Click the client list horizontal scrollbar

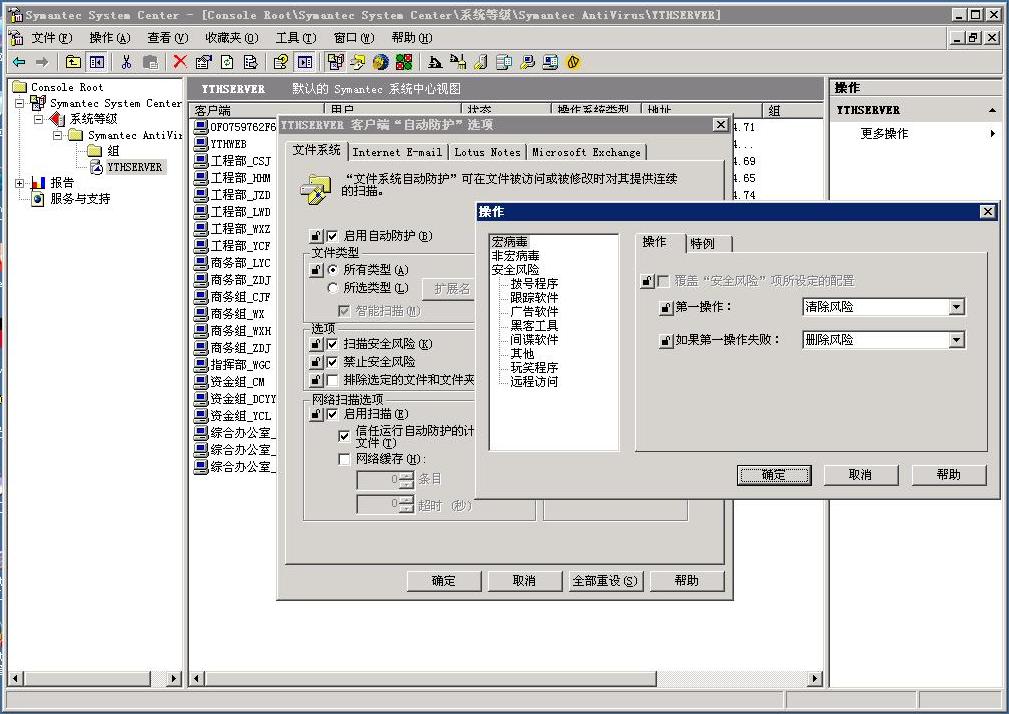(x=506, y=678)
